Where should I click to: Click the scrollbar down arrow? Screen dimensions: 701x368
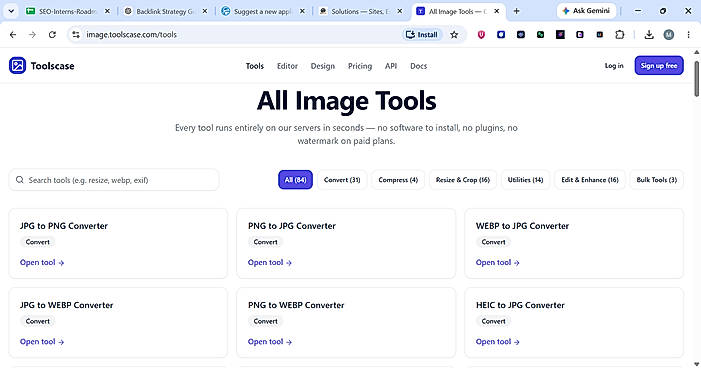[697, 364]
